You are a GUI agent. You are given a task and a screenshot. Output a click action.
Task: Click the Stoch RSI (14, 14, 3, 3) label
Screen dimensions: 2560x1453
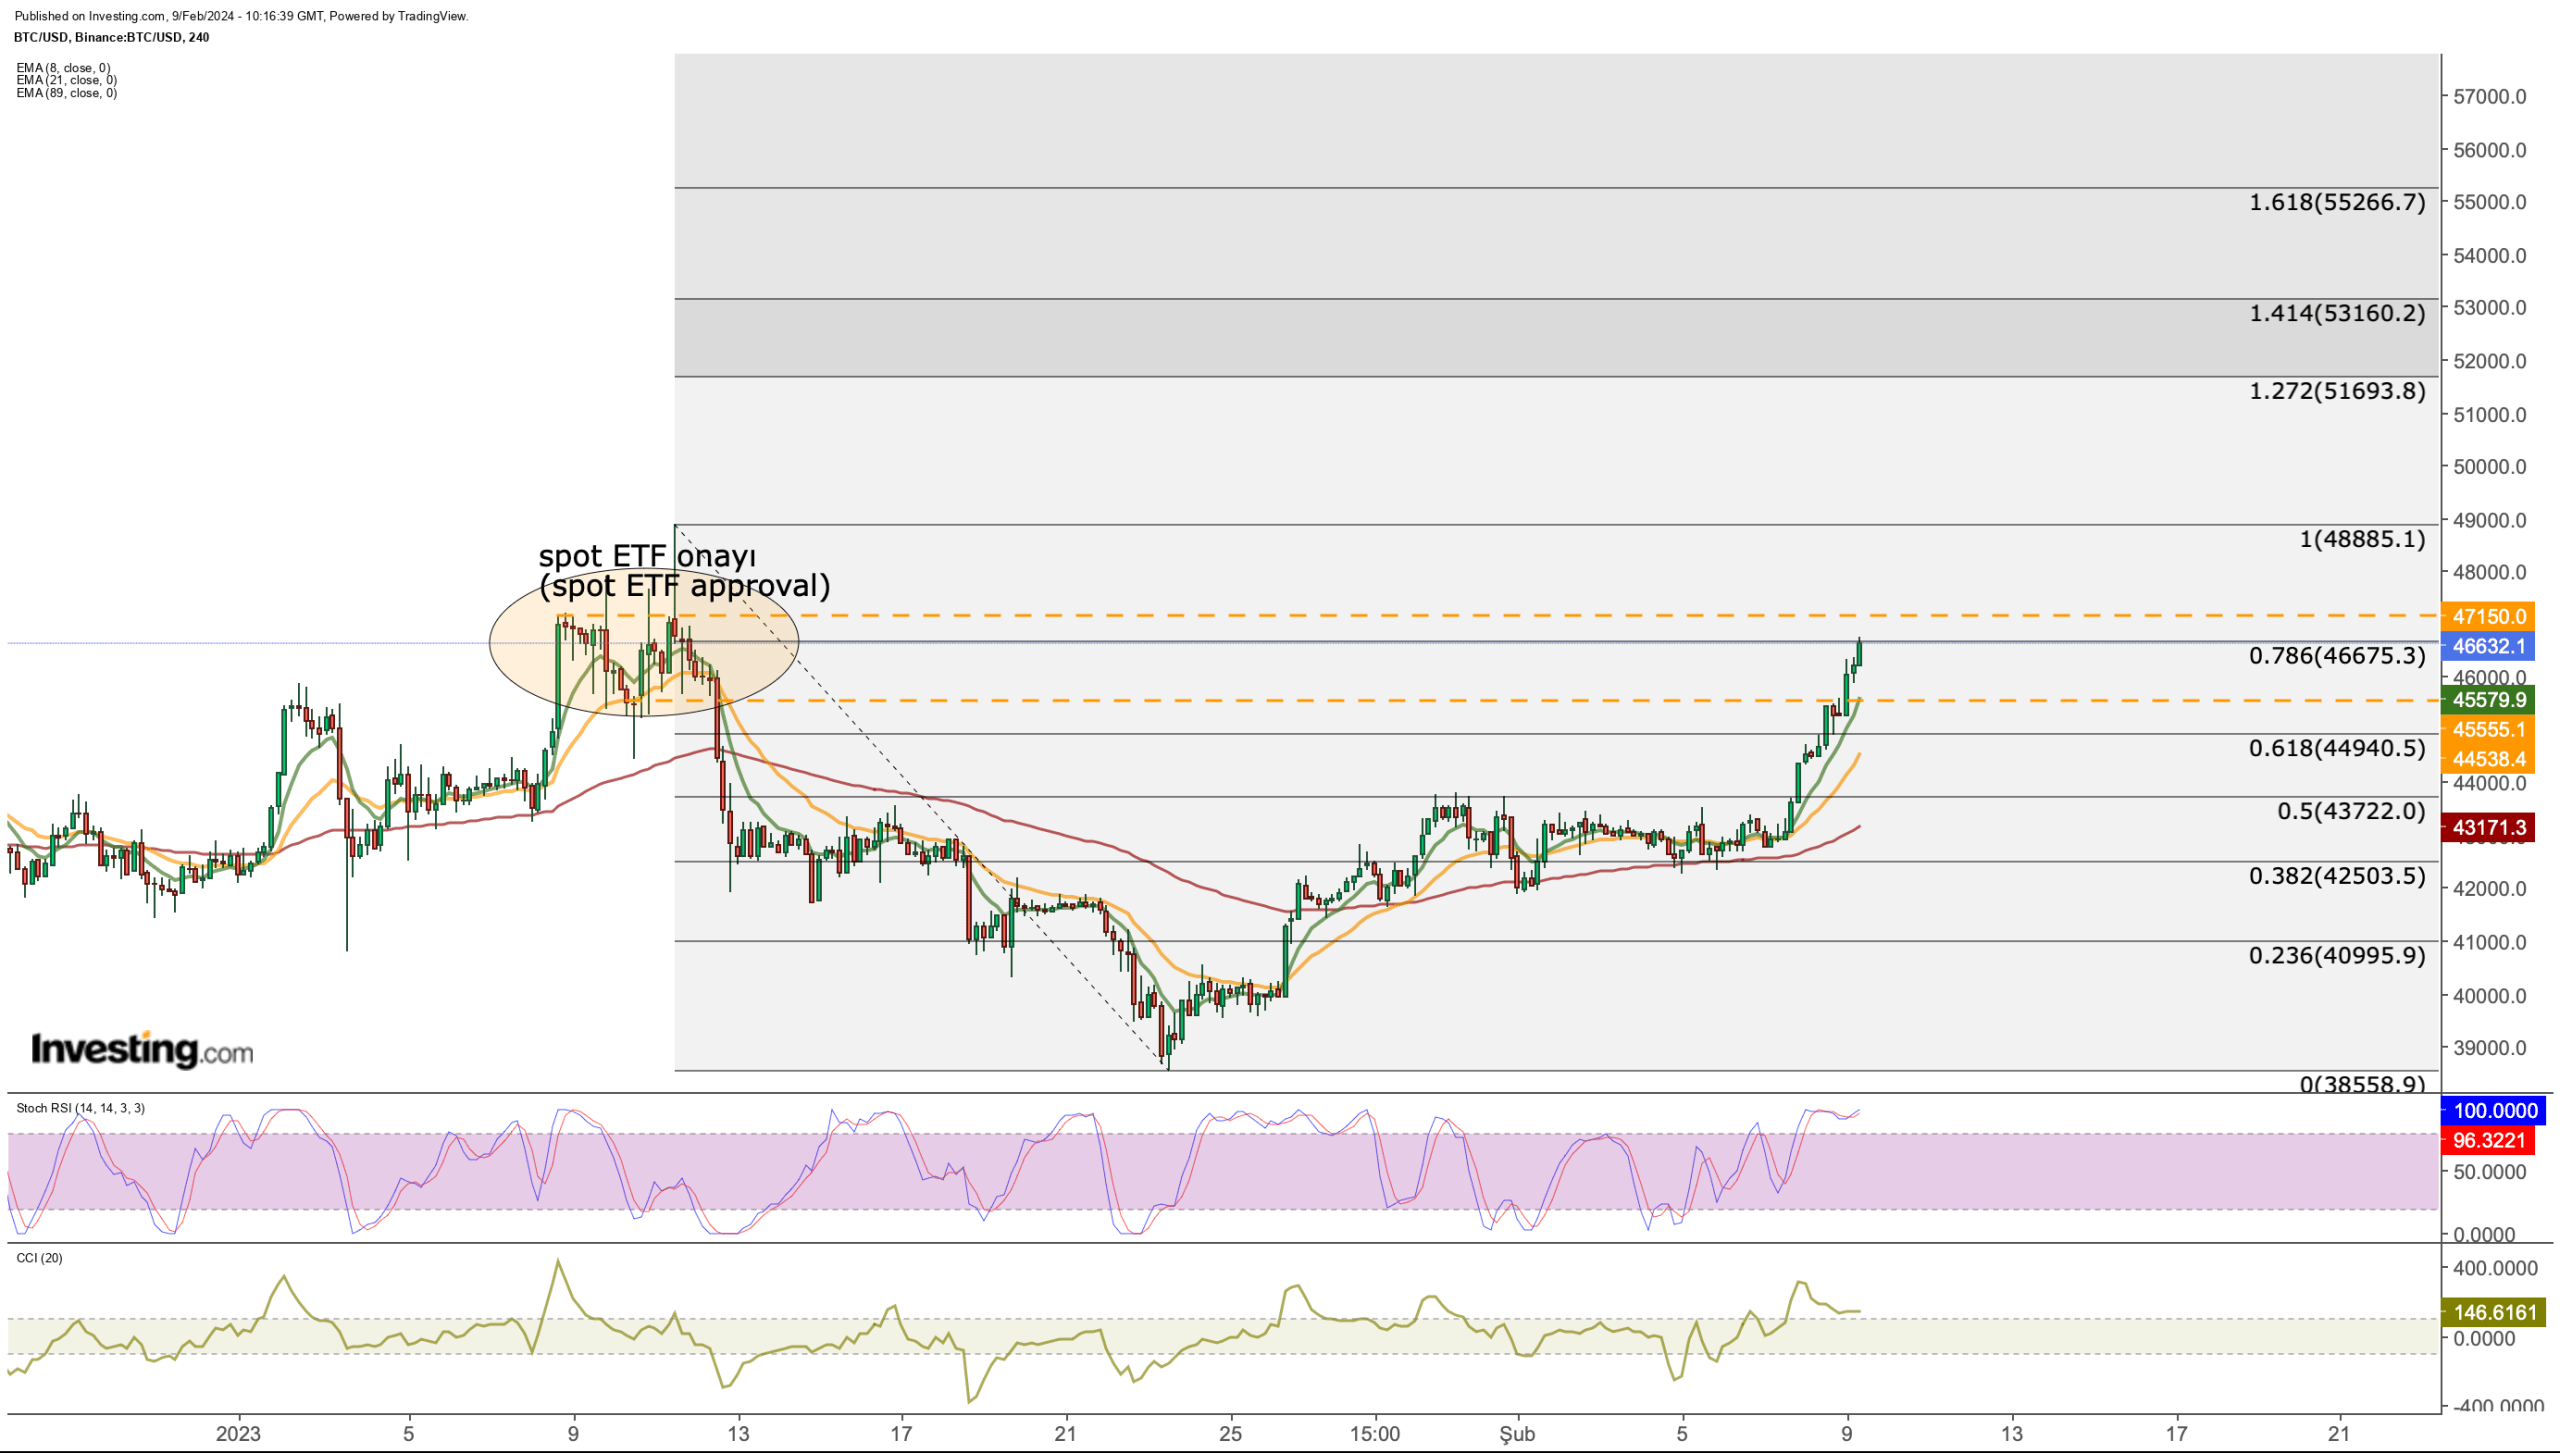pos(80,1108)
